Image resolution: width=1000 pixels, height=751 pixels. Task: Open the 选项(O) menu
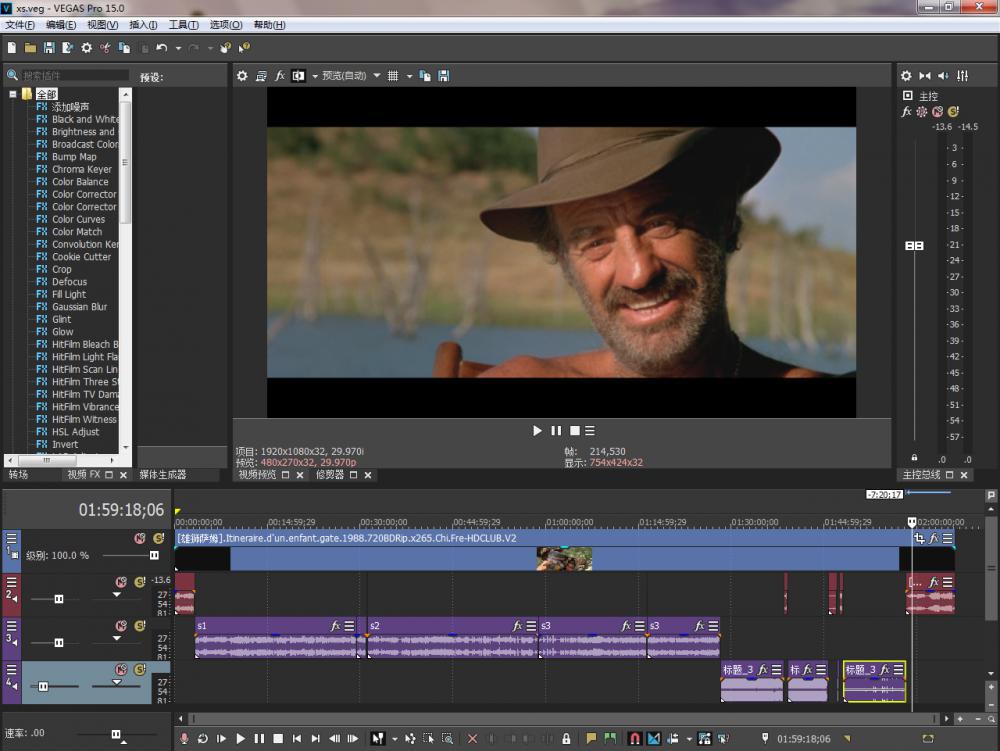pos(226,25)
